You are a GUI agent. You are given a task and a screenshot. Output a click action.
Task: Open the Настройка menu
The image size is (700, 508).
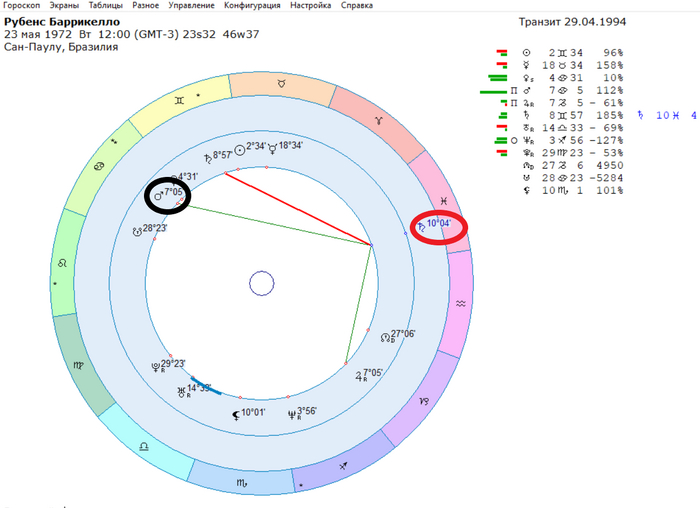[311, 5]
